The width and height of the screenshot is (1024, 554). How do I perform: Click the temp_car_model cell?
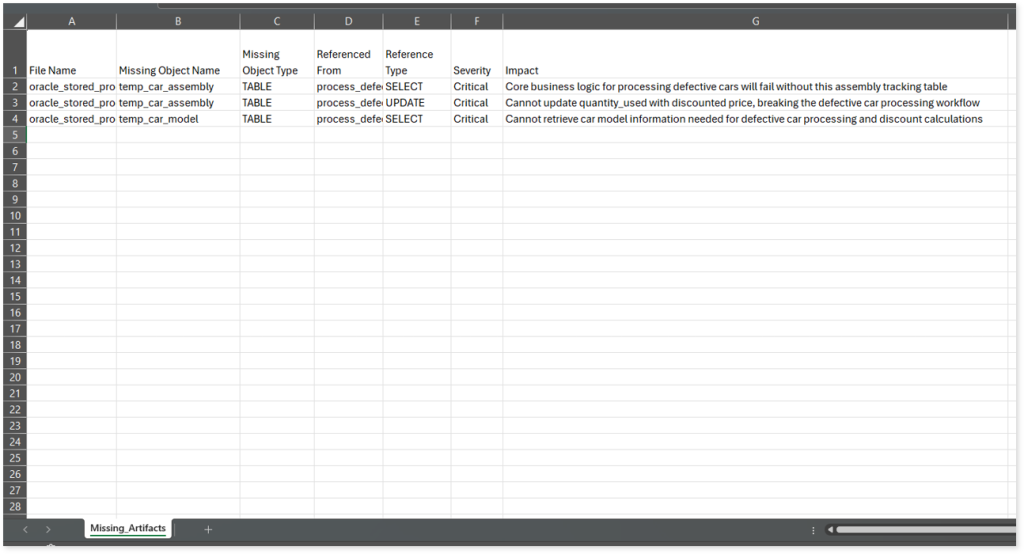pos(178,119)
